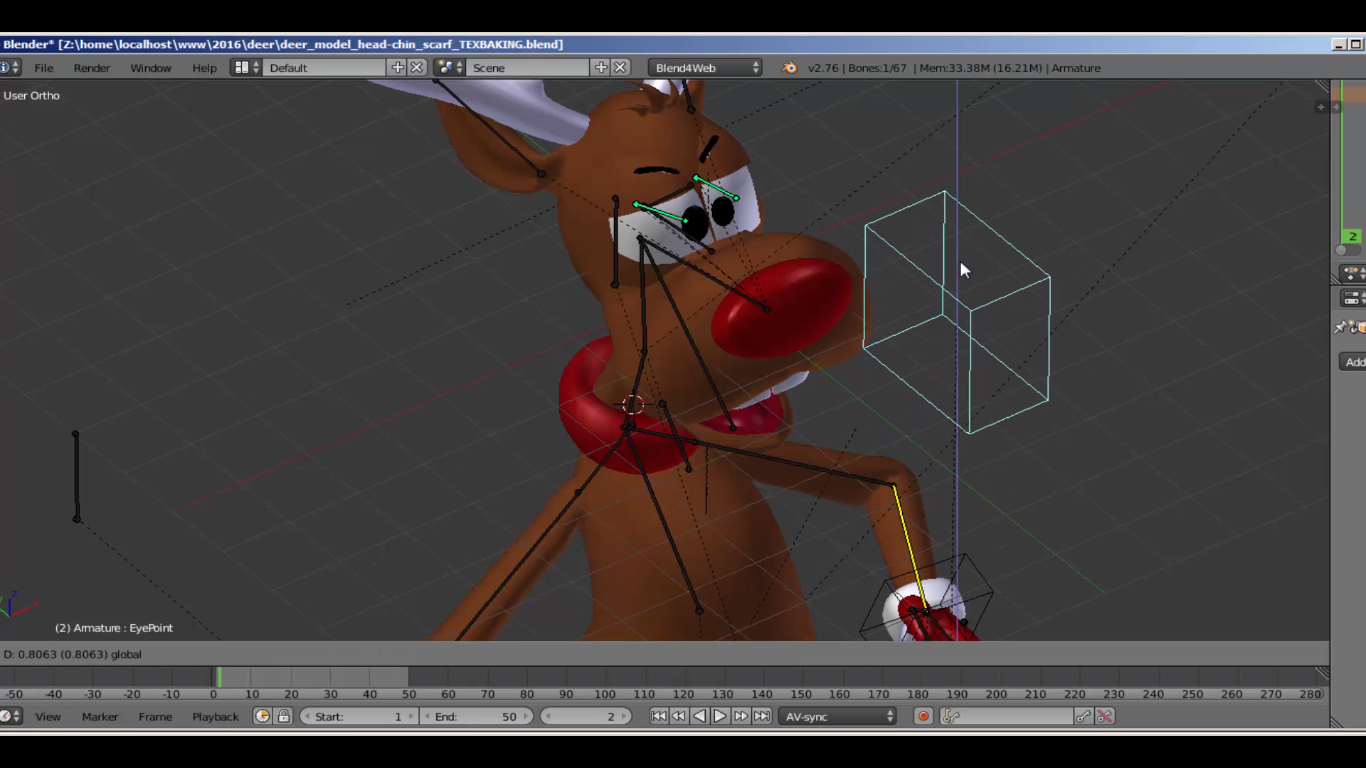
Task: Click the Blender logo icon in header
Action: [789, 68]
